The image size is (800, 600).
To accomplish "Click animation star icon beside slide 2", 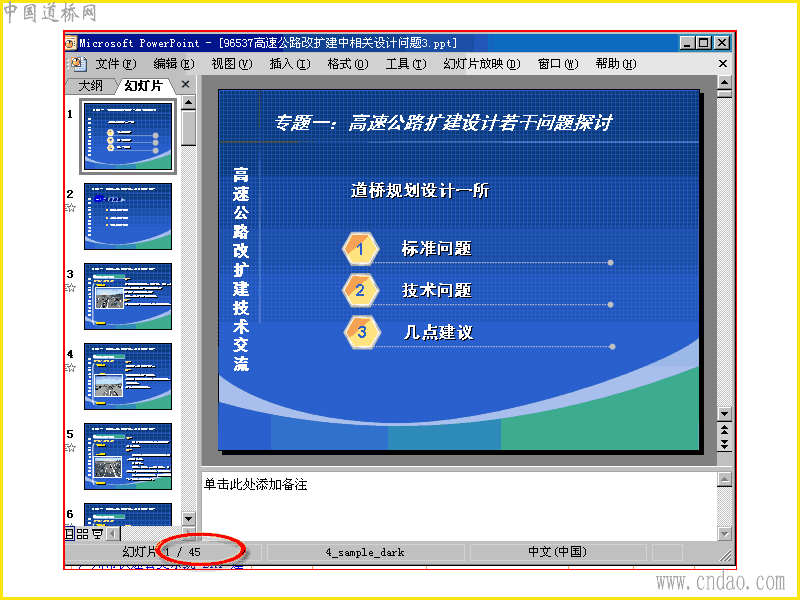I will coord(70,208).
